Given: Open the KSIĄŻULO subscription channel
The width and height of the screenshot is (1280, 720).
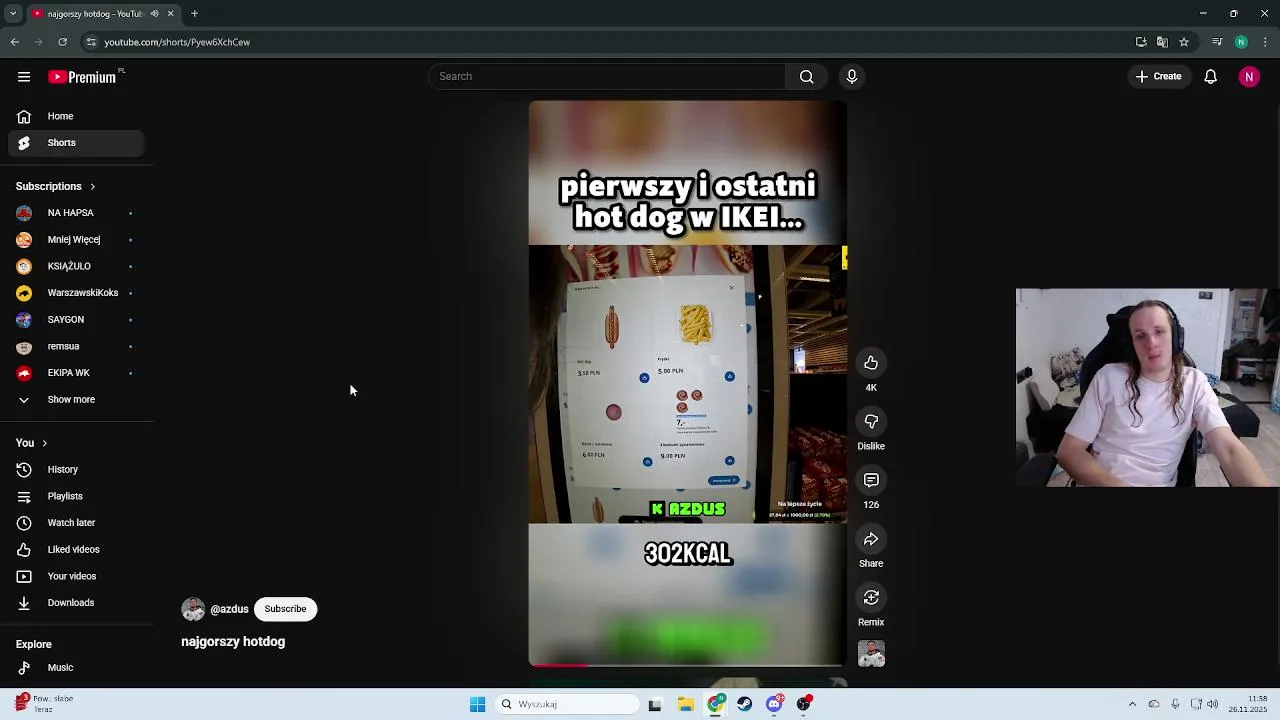Looking at the screenshot, I should 76,266.
